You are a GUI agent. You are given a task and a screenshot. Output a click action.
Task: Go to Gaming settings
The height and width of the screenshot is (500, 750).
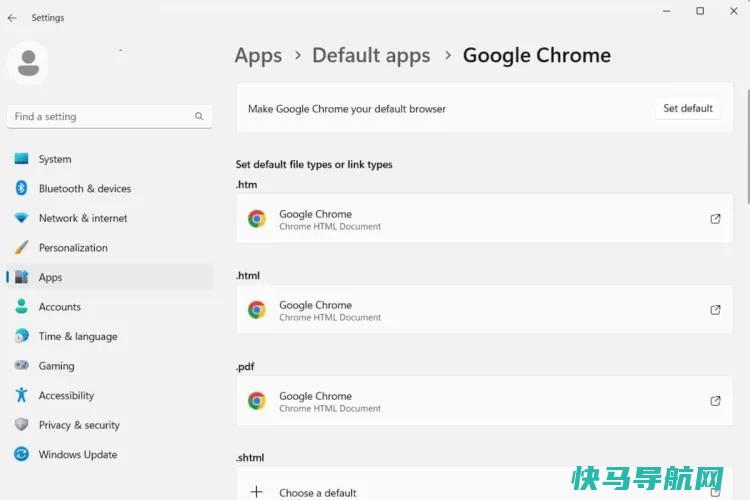click(110, 366)
